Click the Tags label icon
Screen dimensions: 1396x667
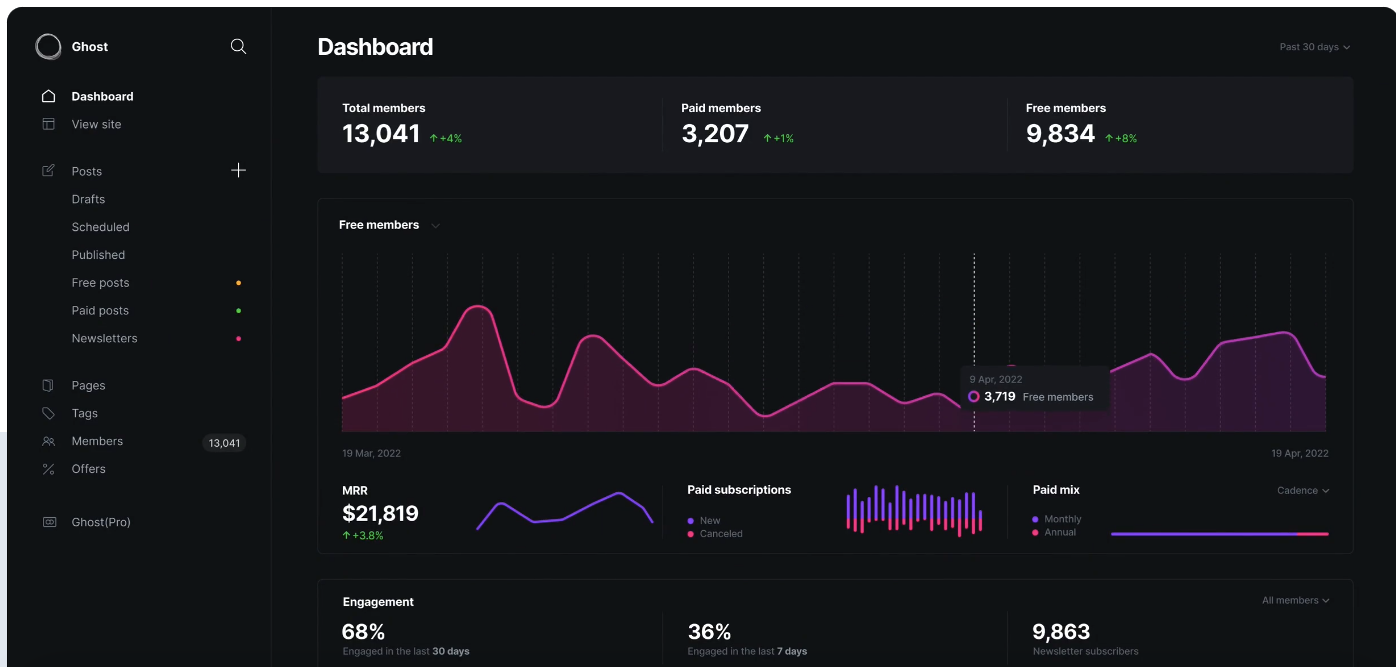(48, 413)
